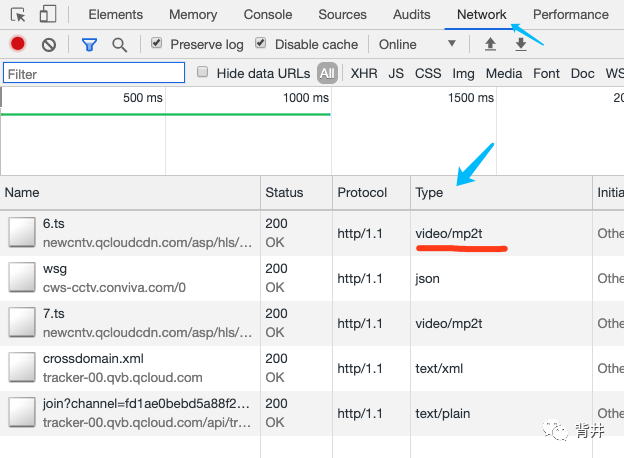This screenshot has height=458, width=624.
Task: Select the Network tab
Action: coord(482,15)
